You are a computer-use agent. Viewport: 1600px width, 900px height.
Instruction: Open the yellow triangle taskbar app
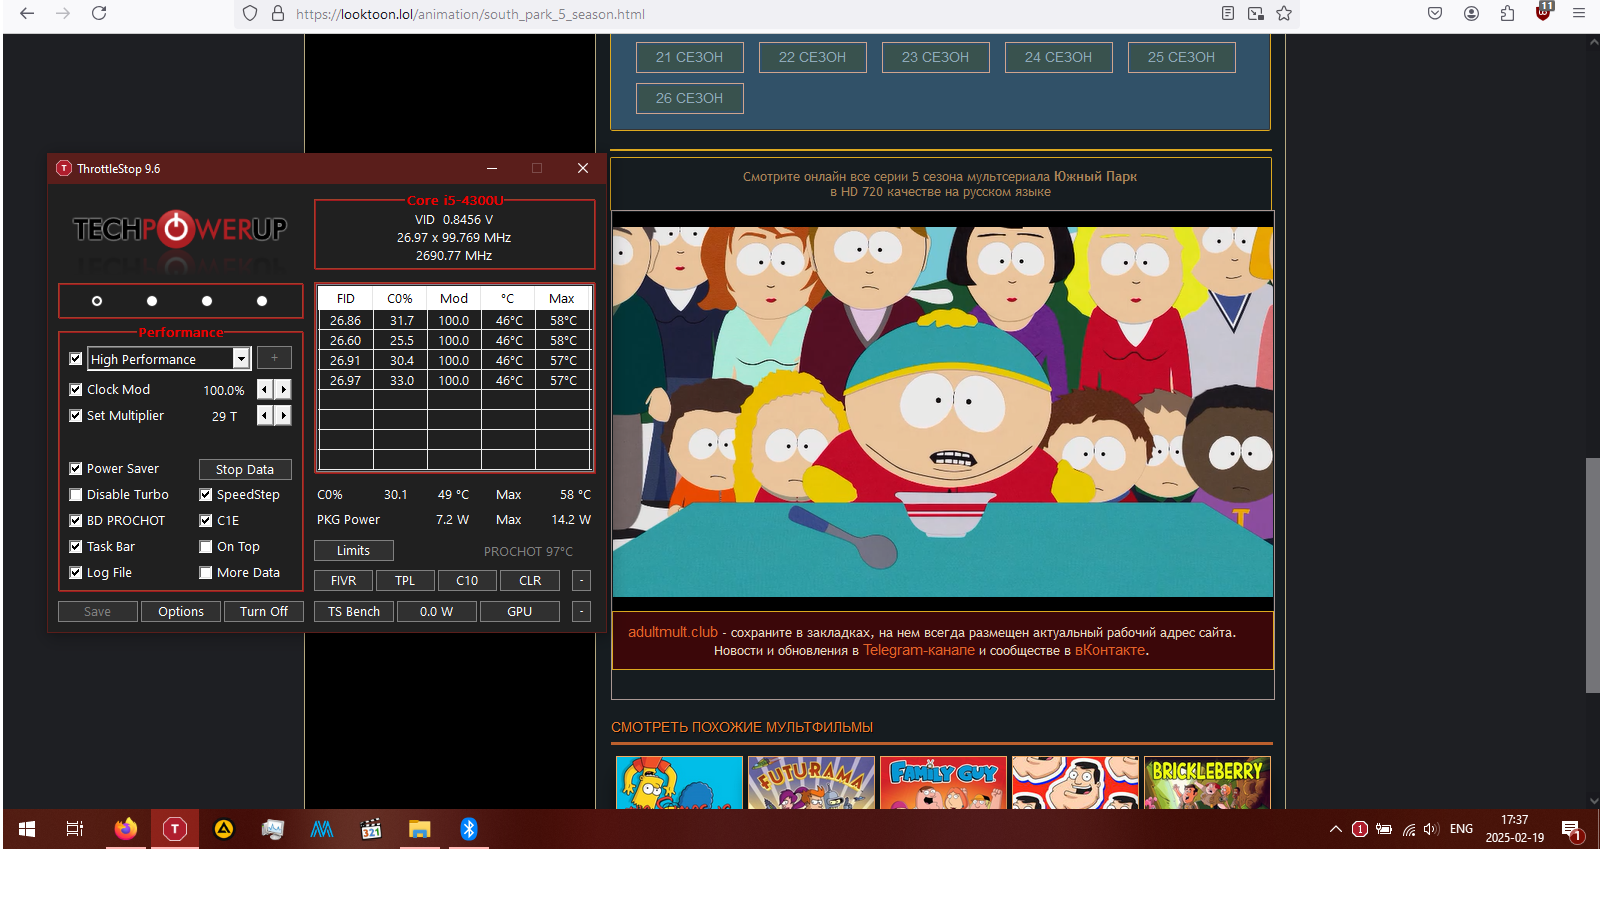[x=224, y=829]
